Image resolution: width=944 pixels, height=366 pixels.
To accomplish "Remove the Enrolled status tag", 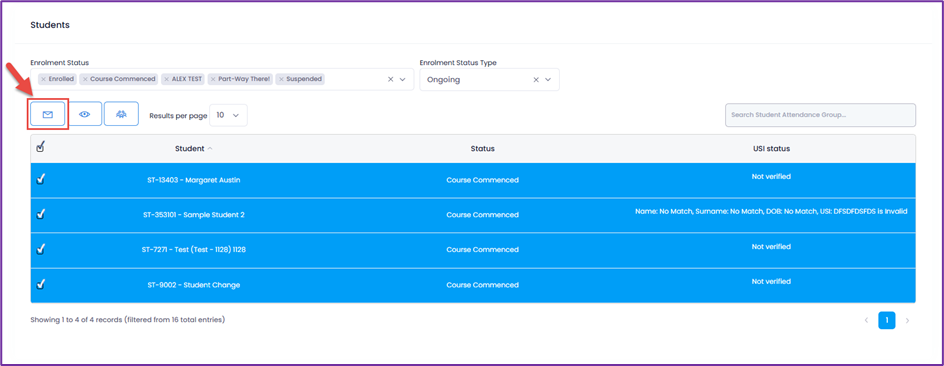I will pyautogui.click(x=43, y=79).
